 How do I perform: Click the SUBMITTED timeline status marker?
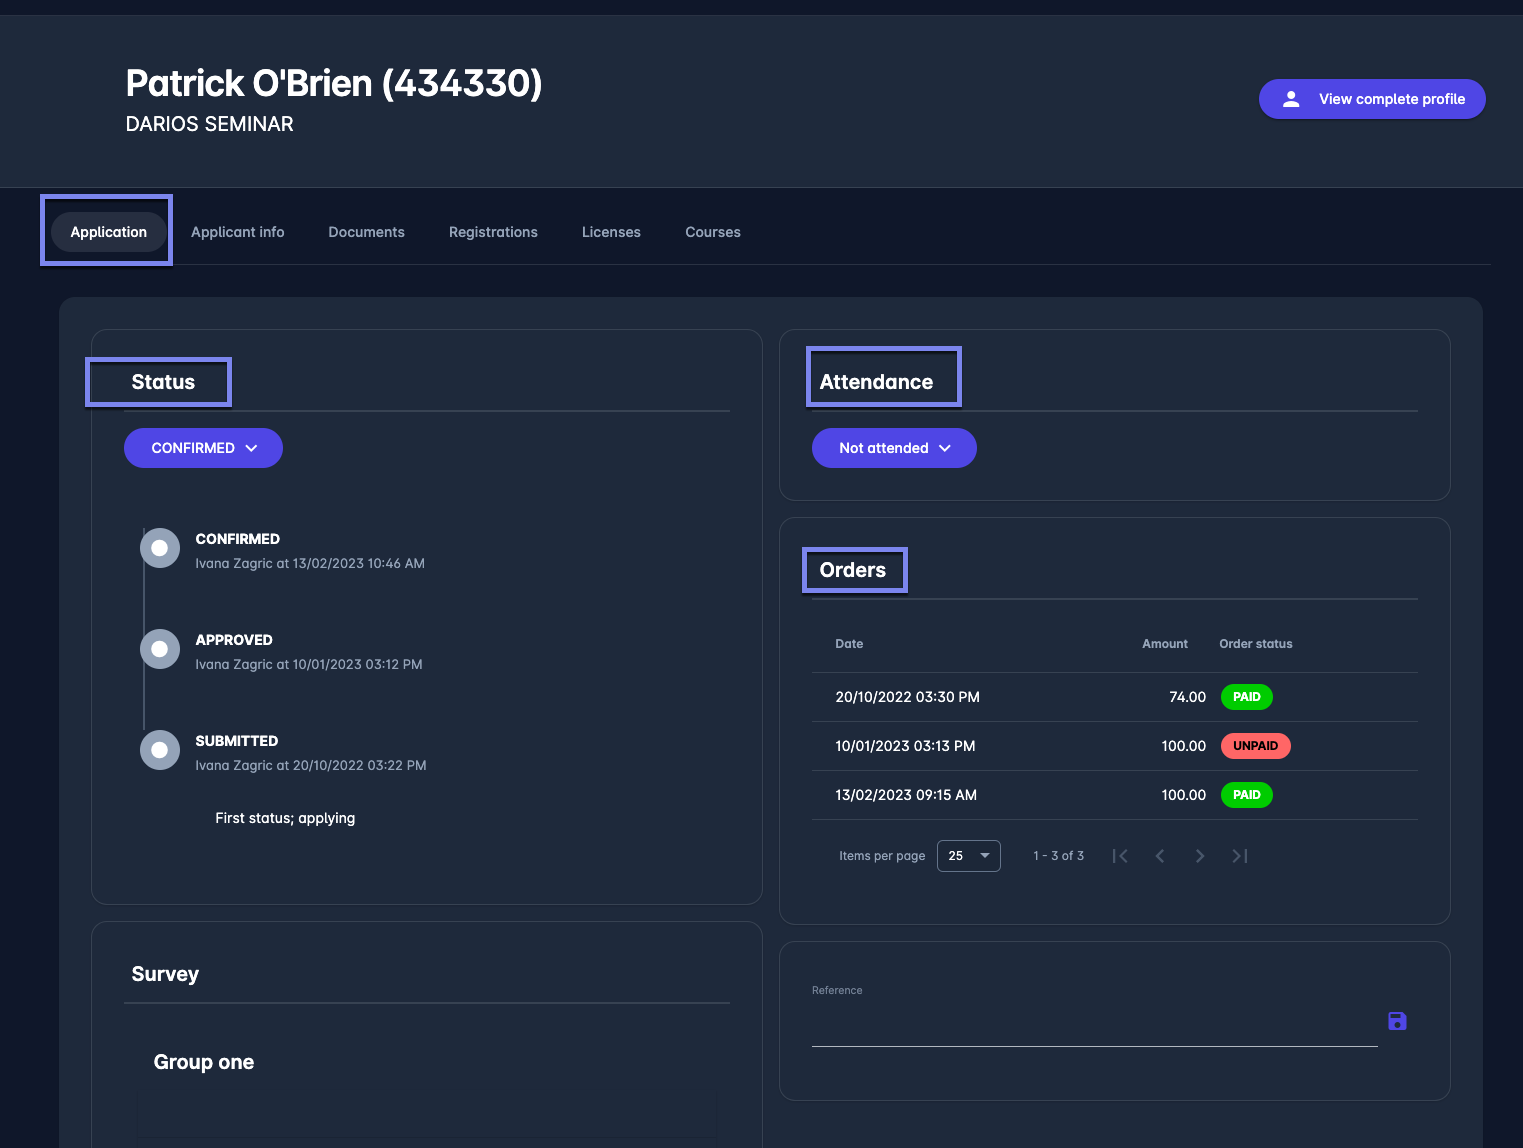pos(160,750)
